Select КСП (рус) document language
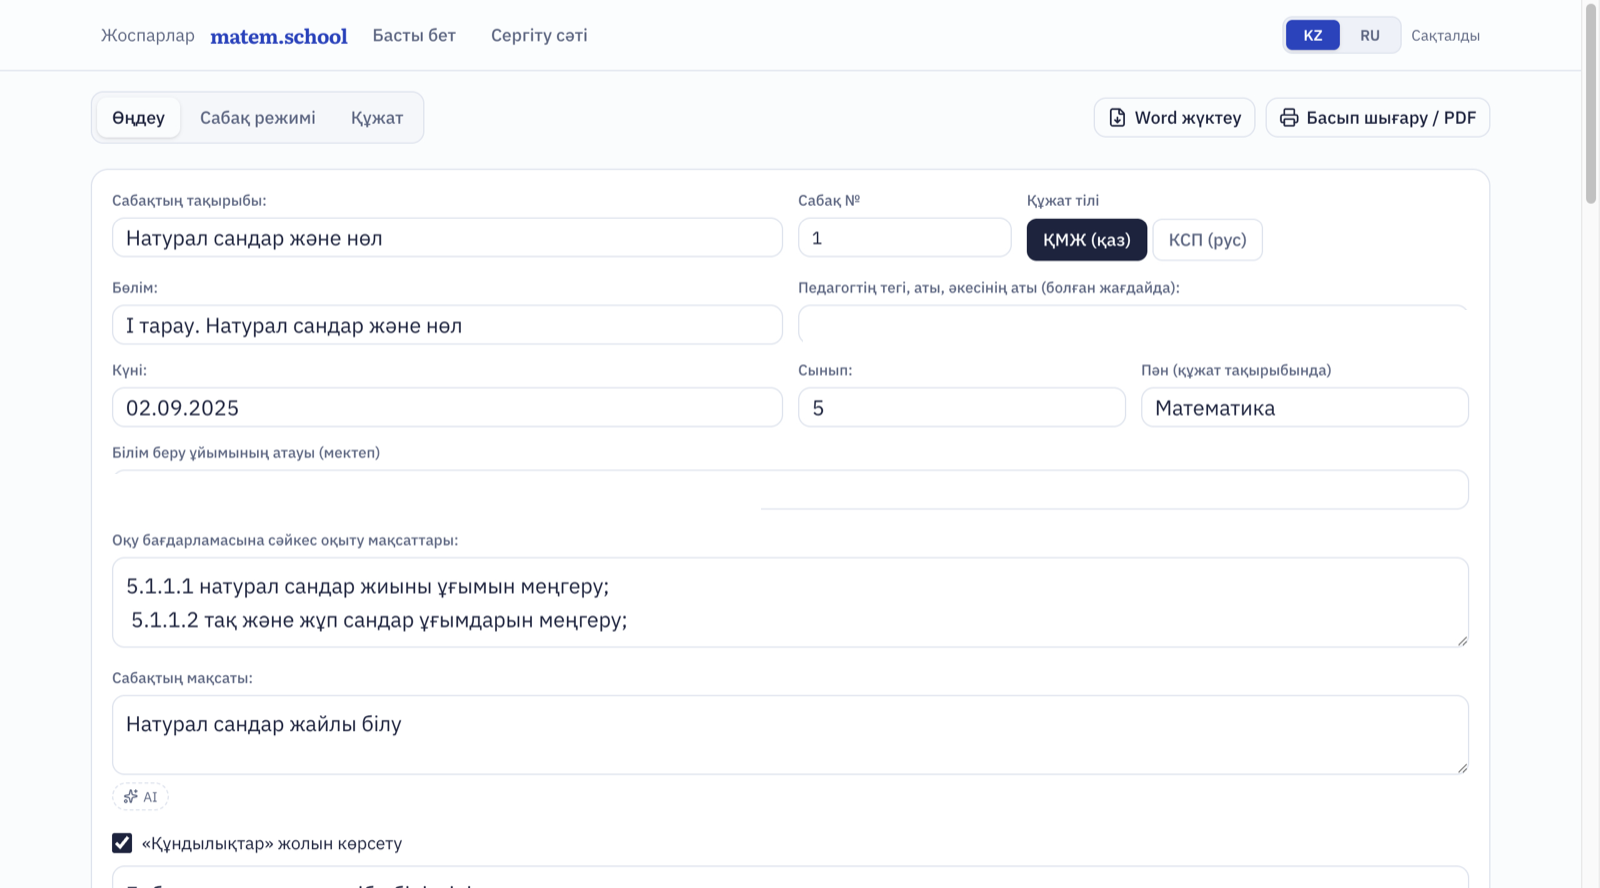 point(1207,240)
